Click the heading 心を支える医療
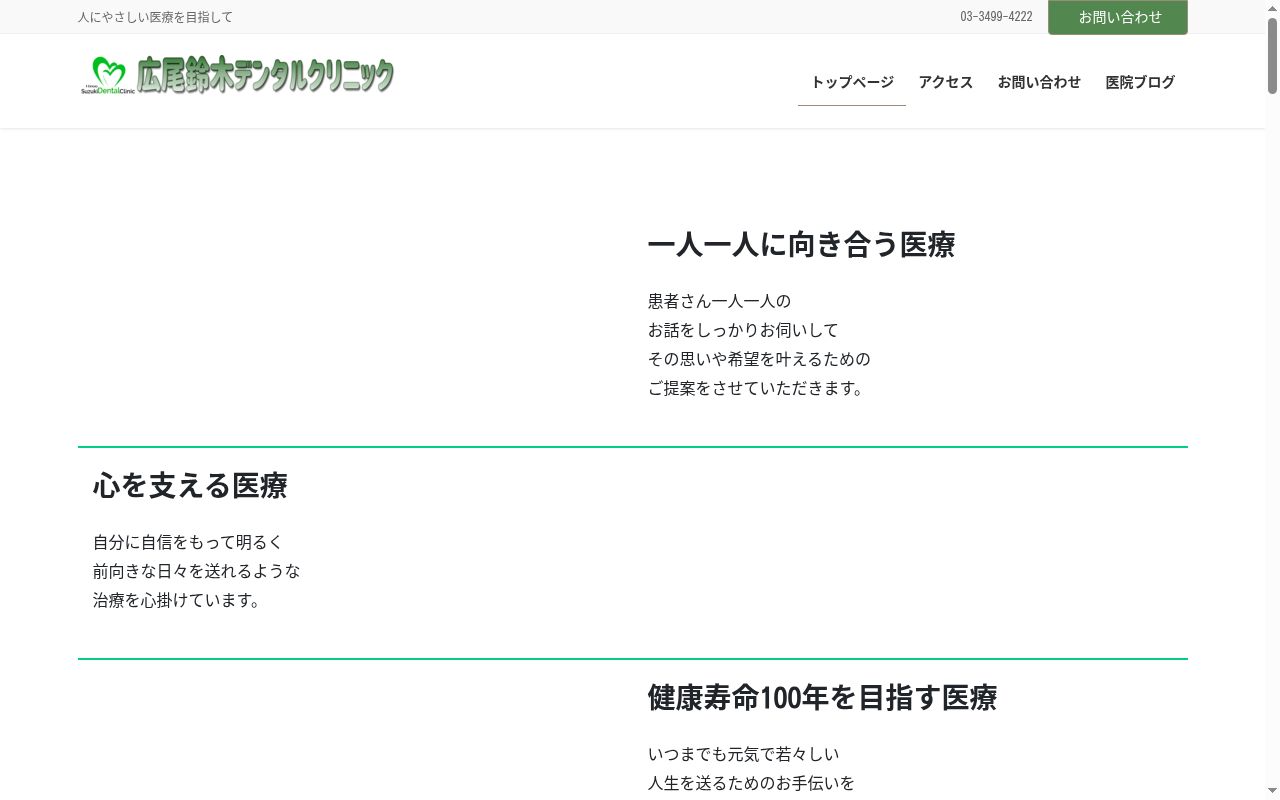The image size is (1280, 800). click(x=190, y=486)
